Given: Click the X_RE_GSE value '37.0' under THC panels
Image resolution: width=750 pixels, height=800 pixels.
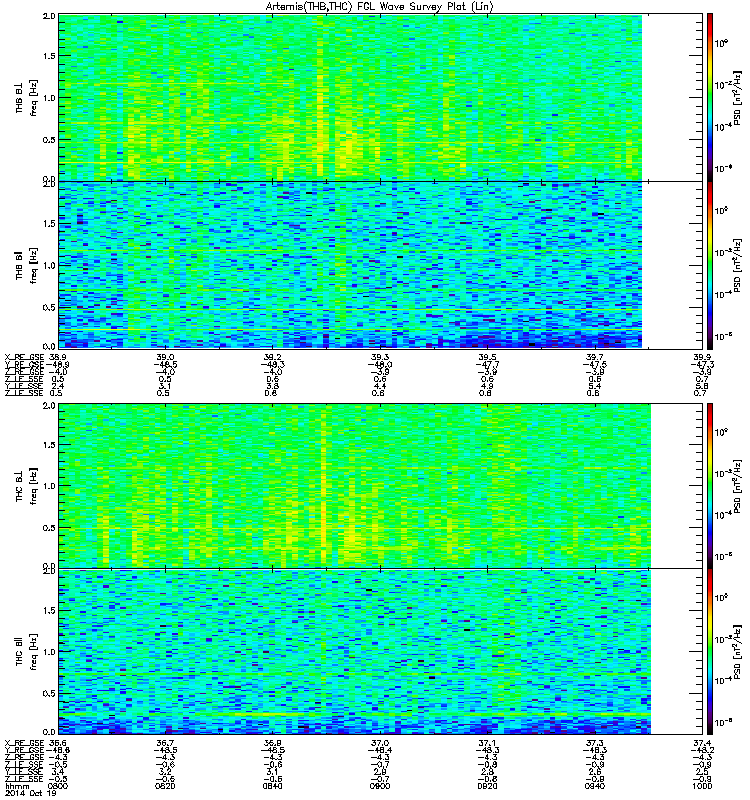Looking at the screenshot, I should [x=380, y=743].
